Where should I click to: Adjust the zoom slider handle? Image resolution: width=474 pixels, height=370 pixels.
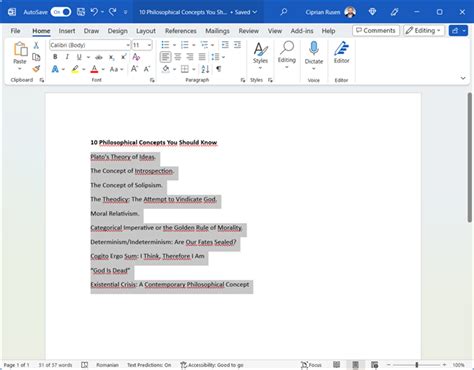coord(417,365)
